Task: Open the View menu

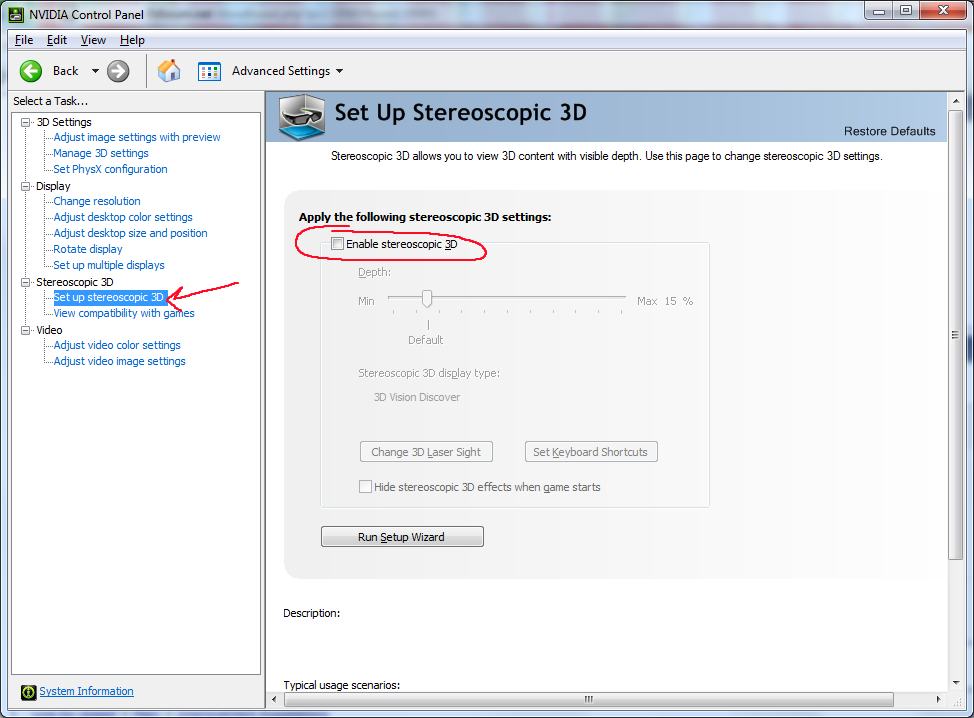Action: pyautogui.click(x=93, y=40)
